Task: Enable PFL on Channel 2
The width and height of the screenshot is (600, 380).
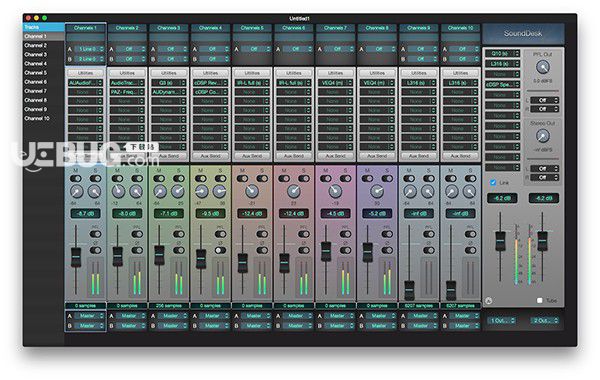Action: coord(137,234)
